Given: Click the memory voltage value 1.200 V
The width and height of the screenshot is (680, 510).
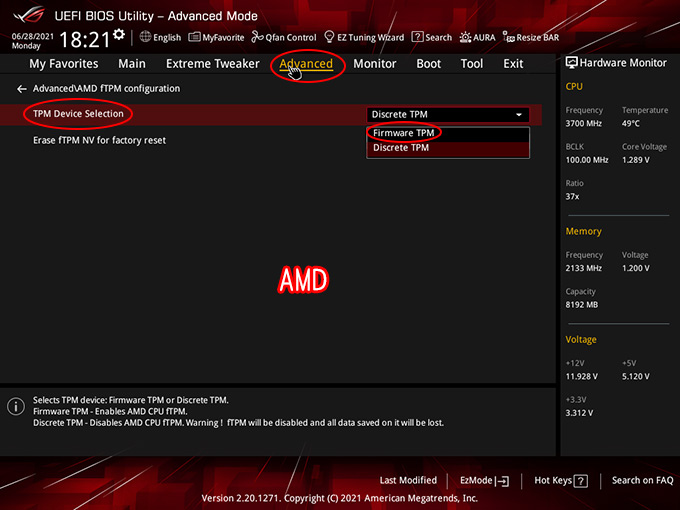Looking at the screenshot, I should 636,268.
